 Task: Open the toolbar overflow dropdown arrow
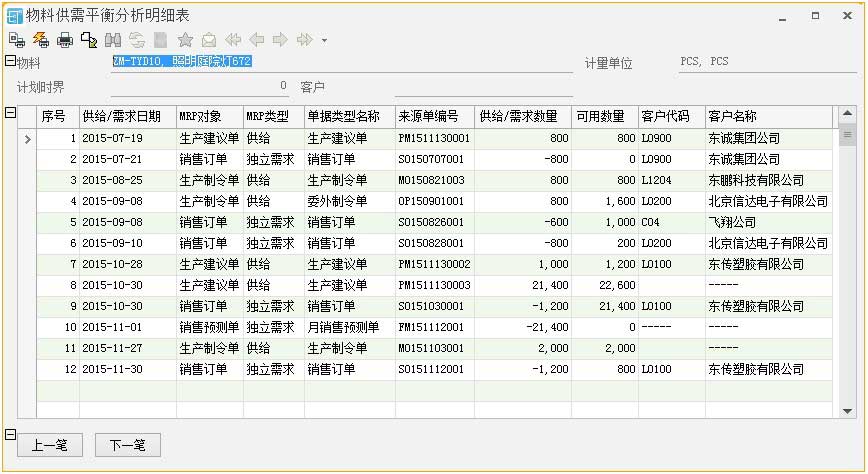pos(324,41)
